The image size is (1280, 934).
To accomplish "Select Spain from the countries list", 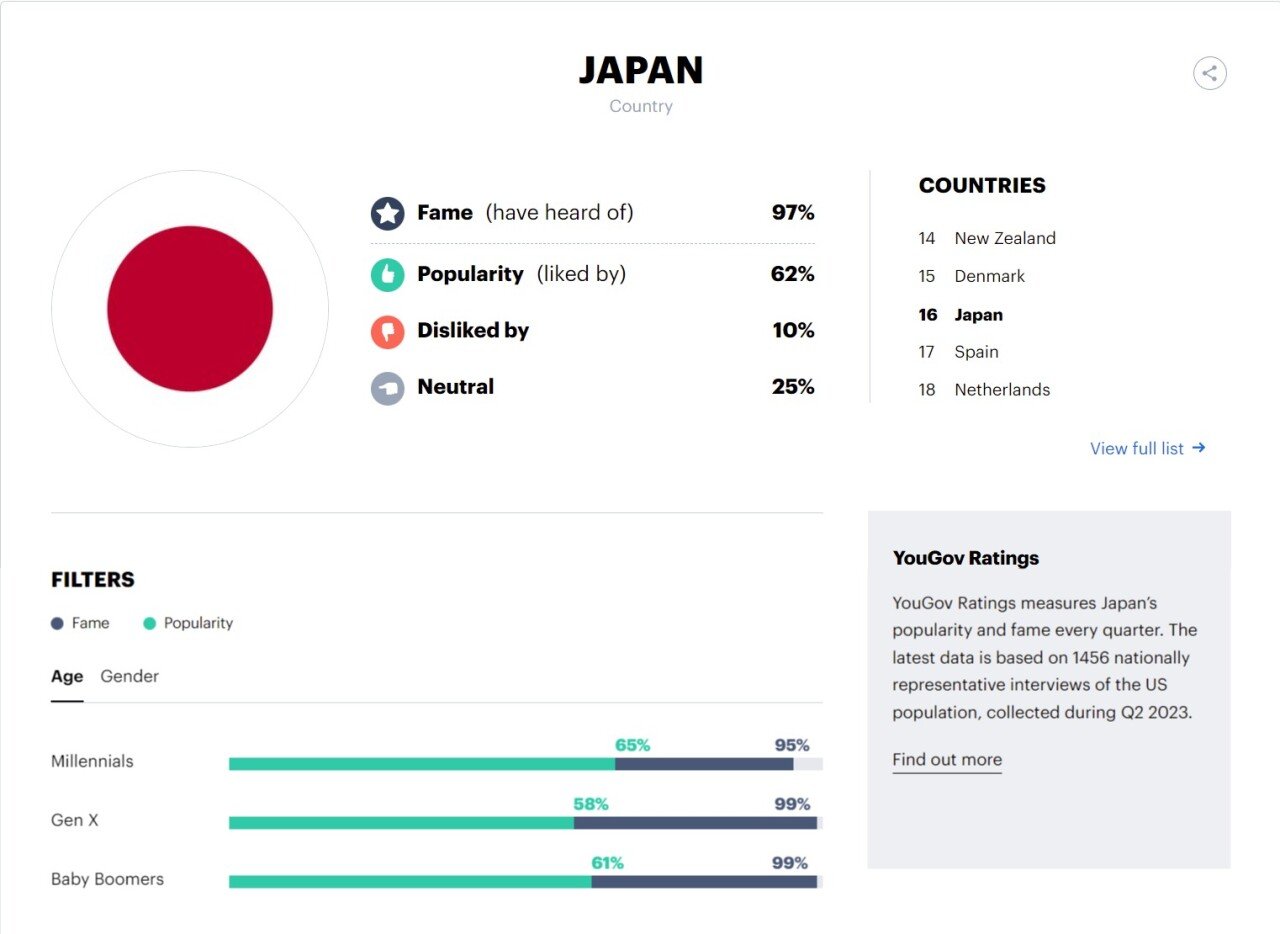I will pyautogui.click(x=976, y=352).
